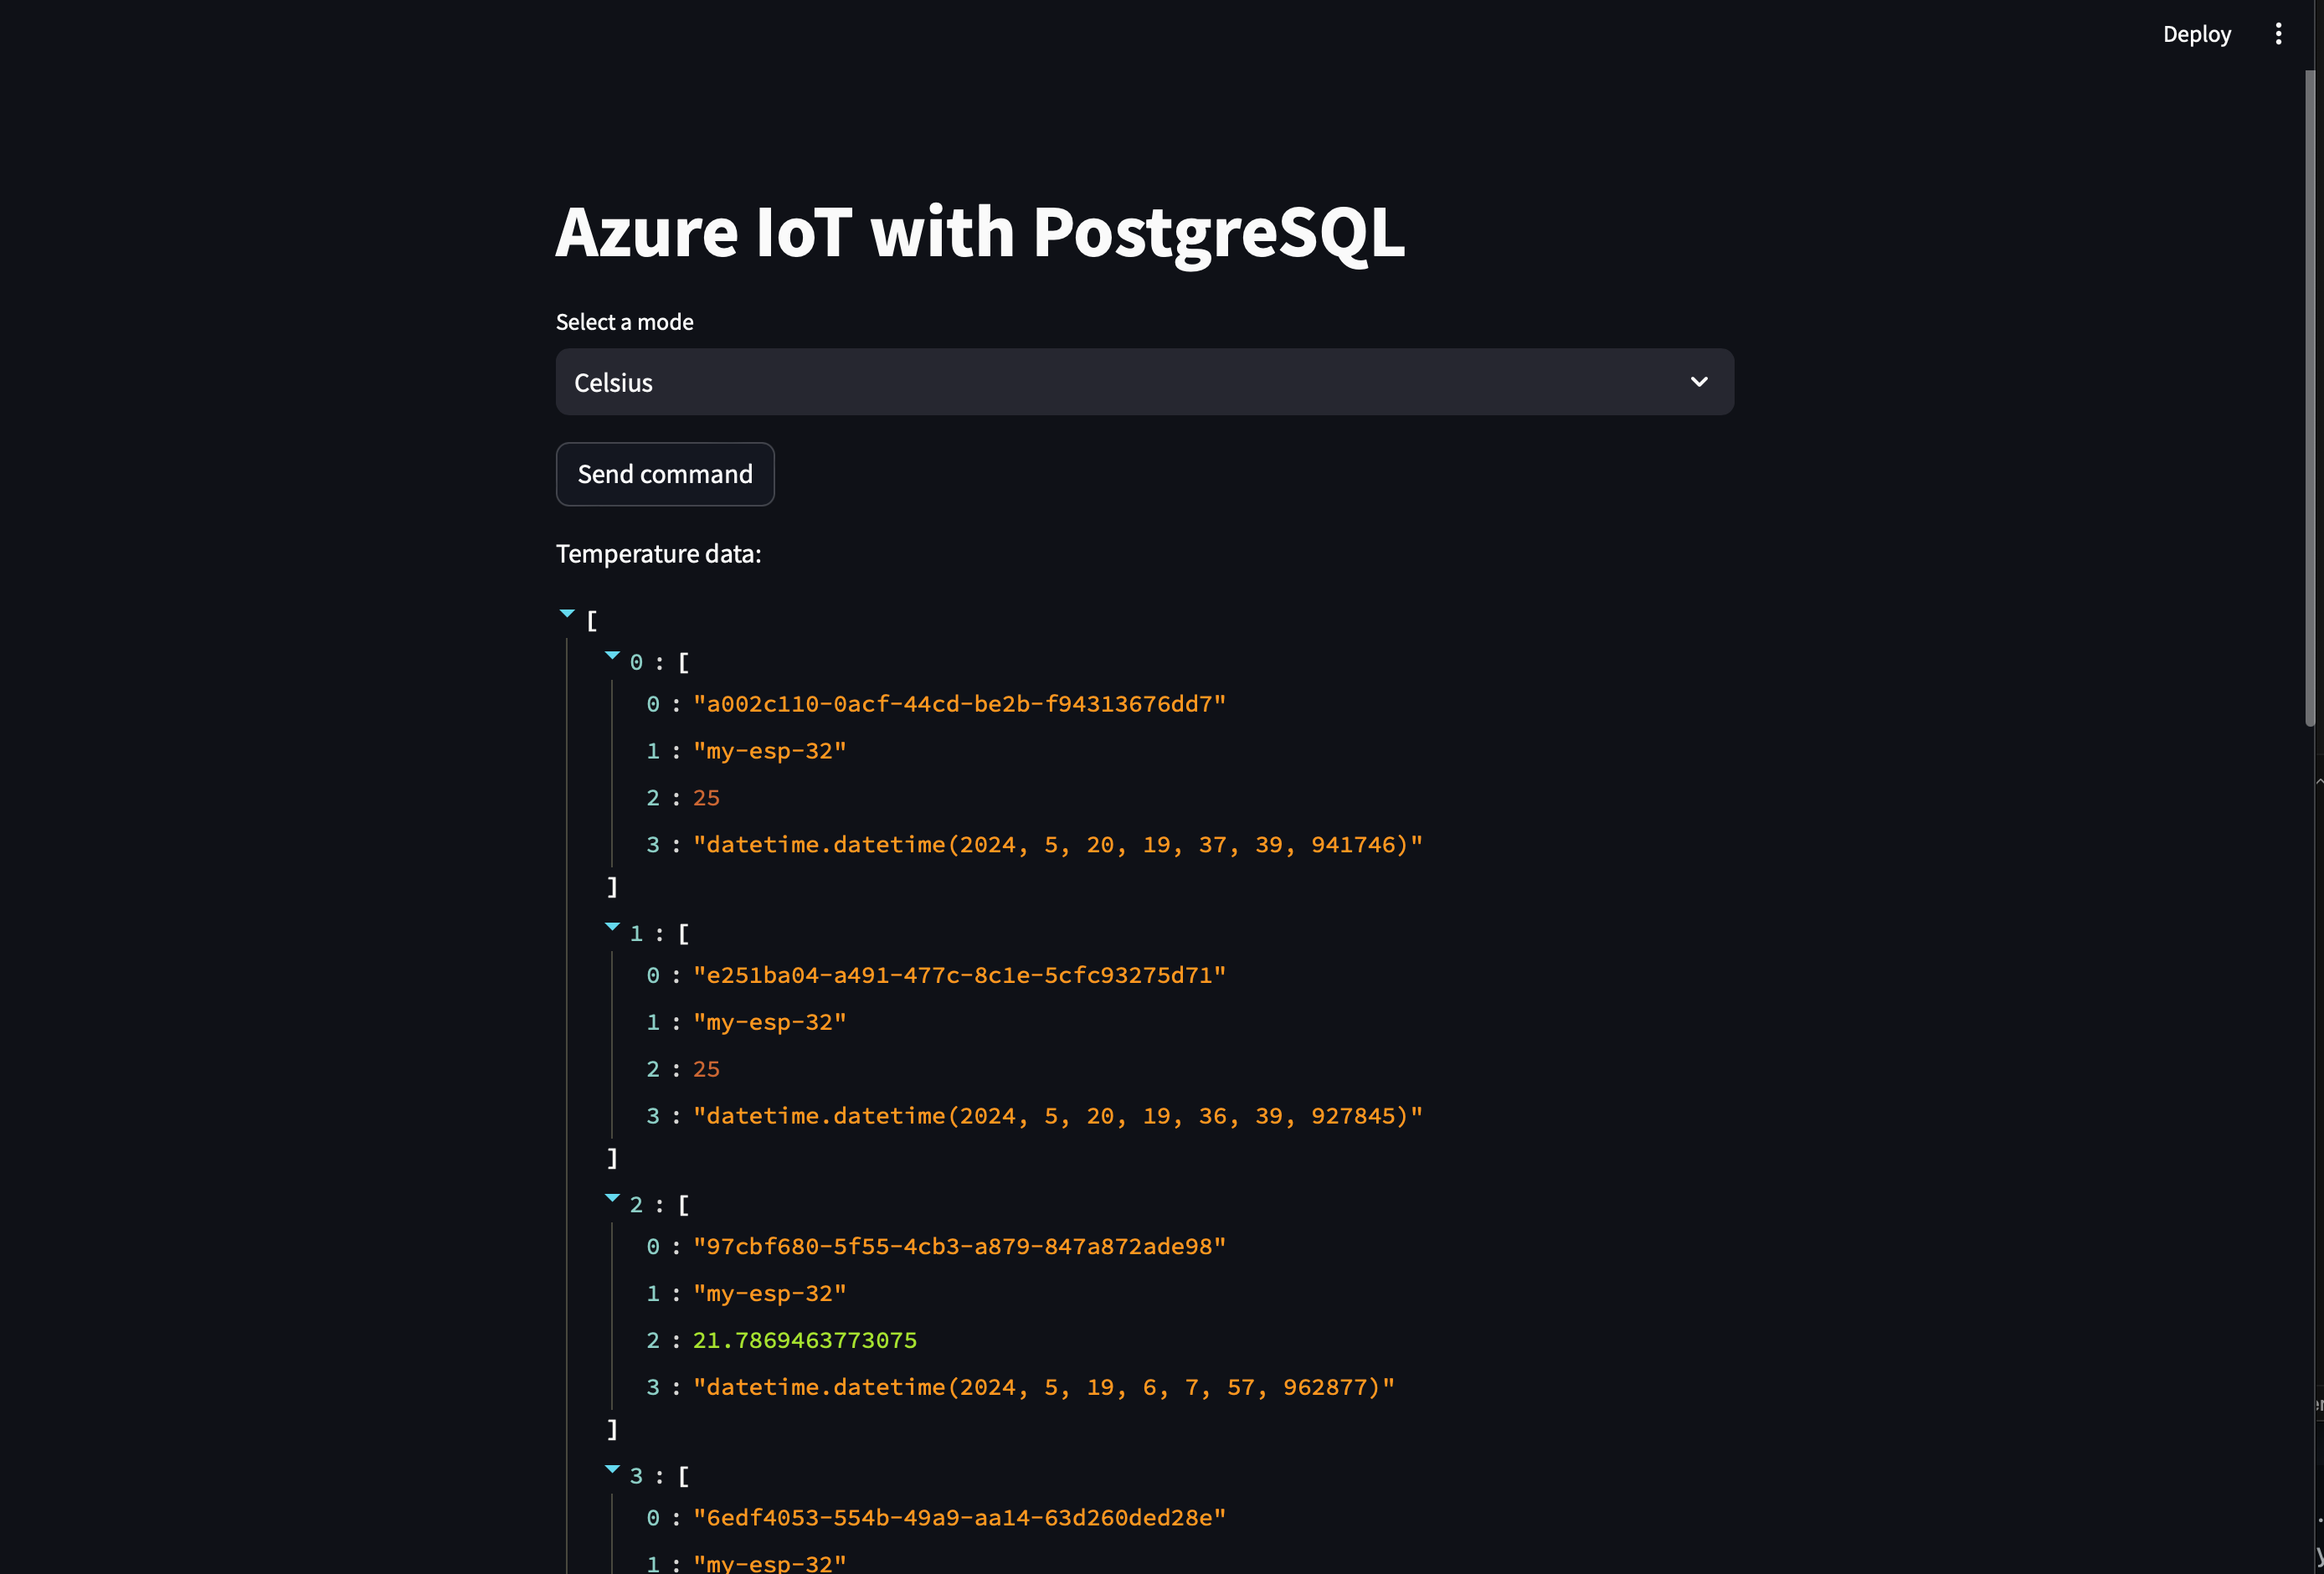Click the dropdown chevron arrow icon
Screen dimensions: 2324x1574
1698,382
